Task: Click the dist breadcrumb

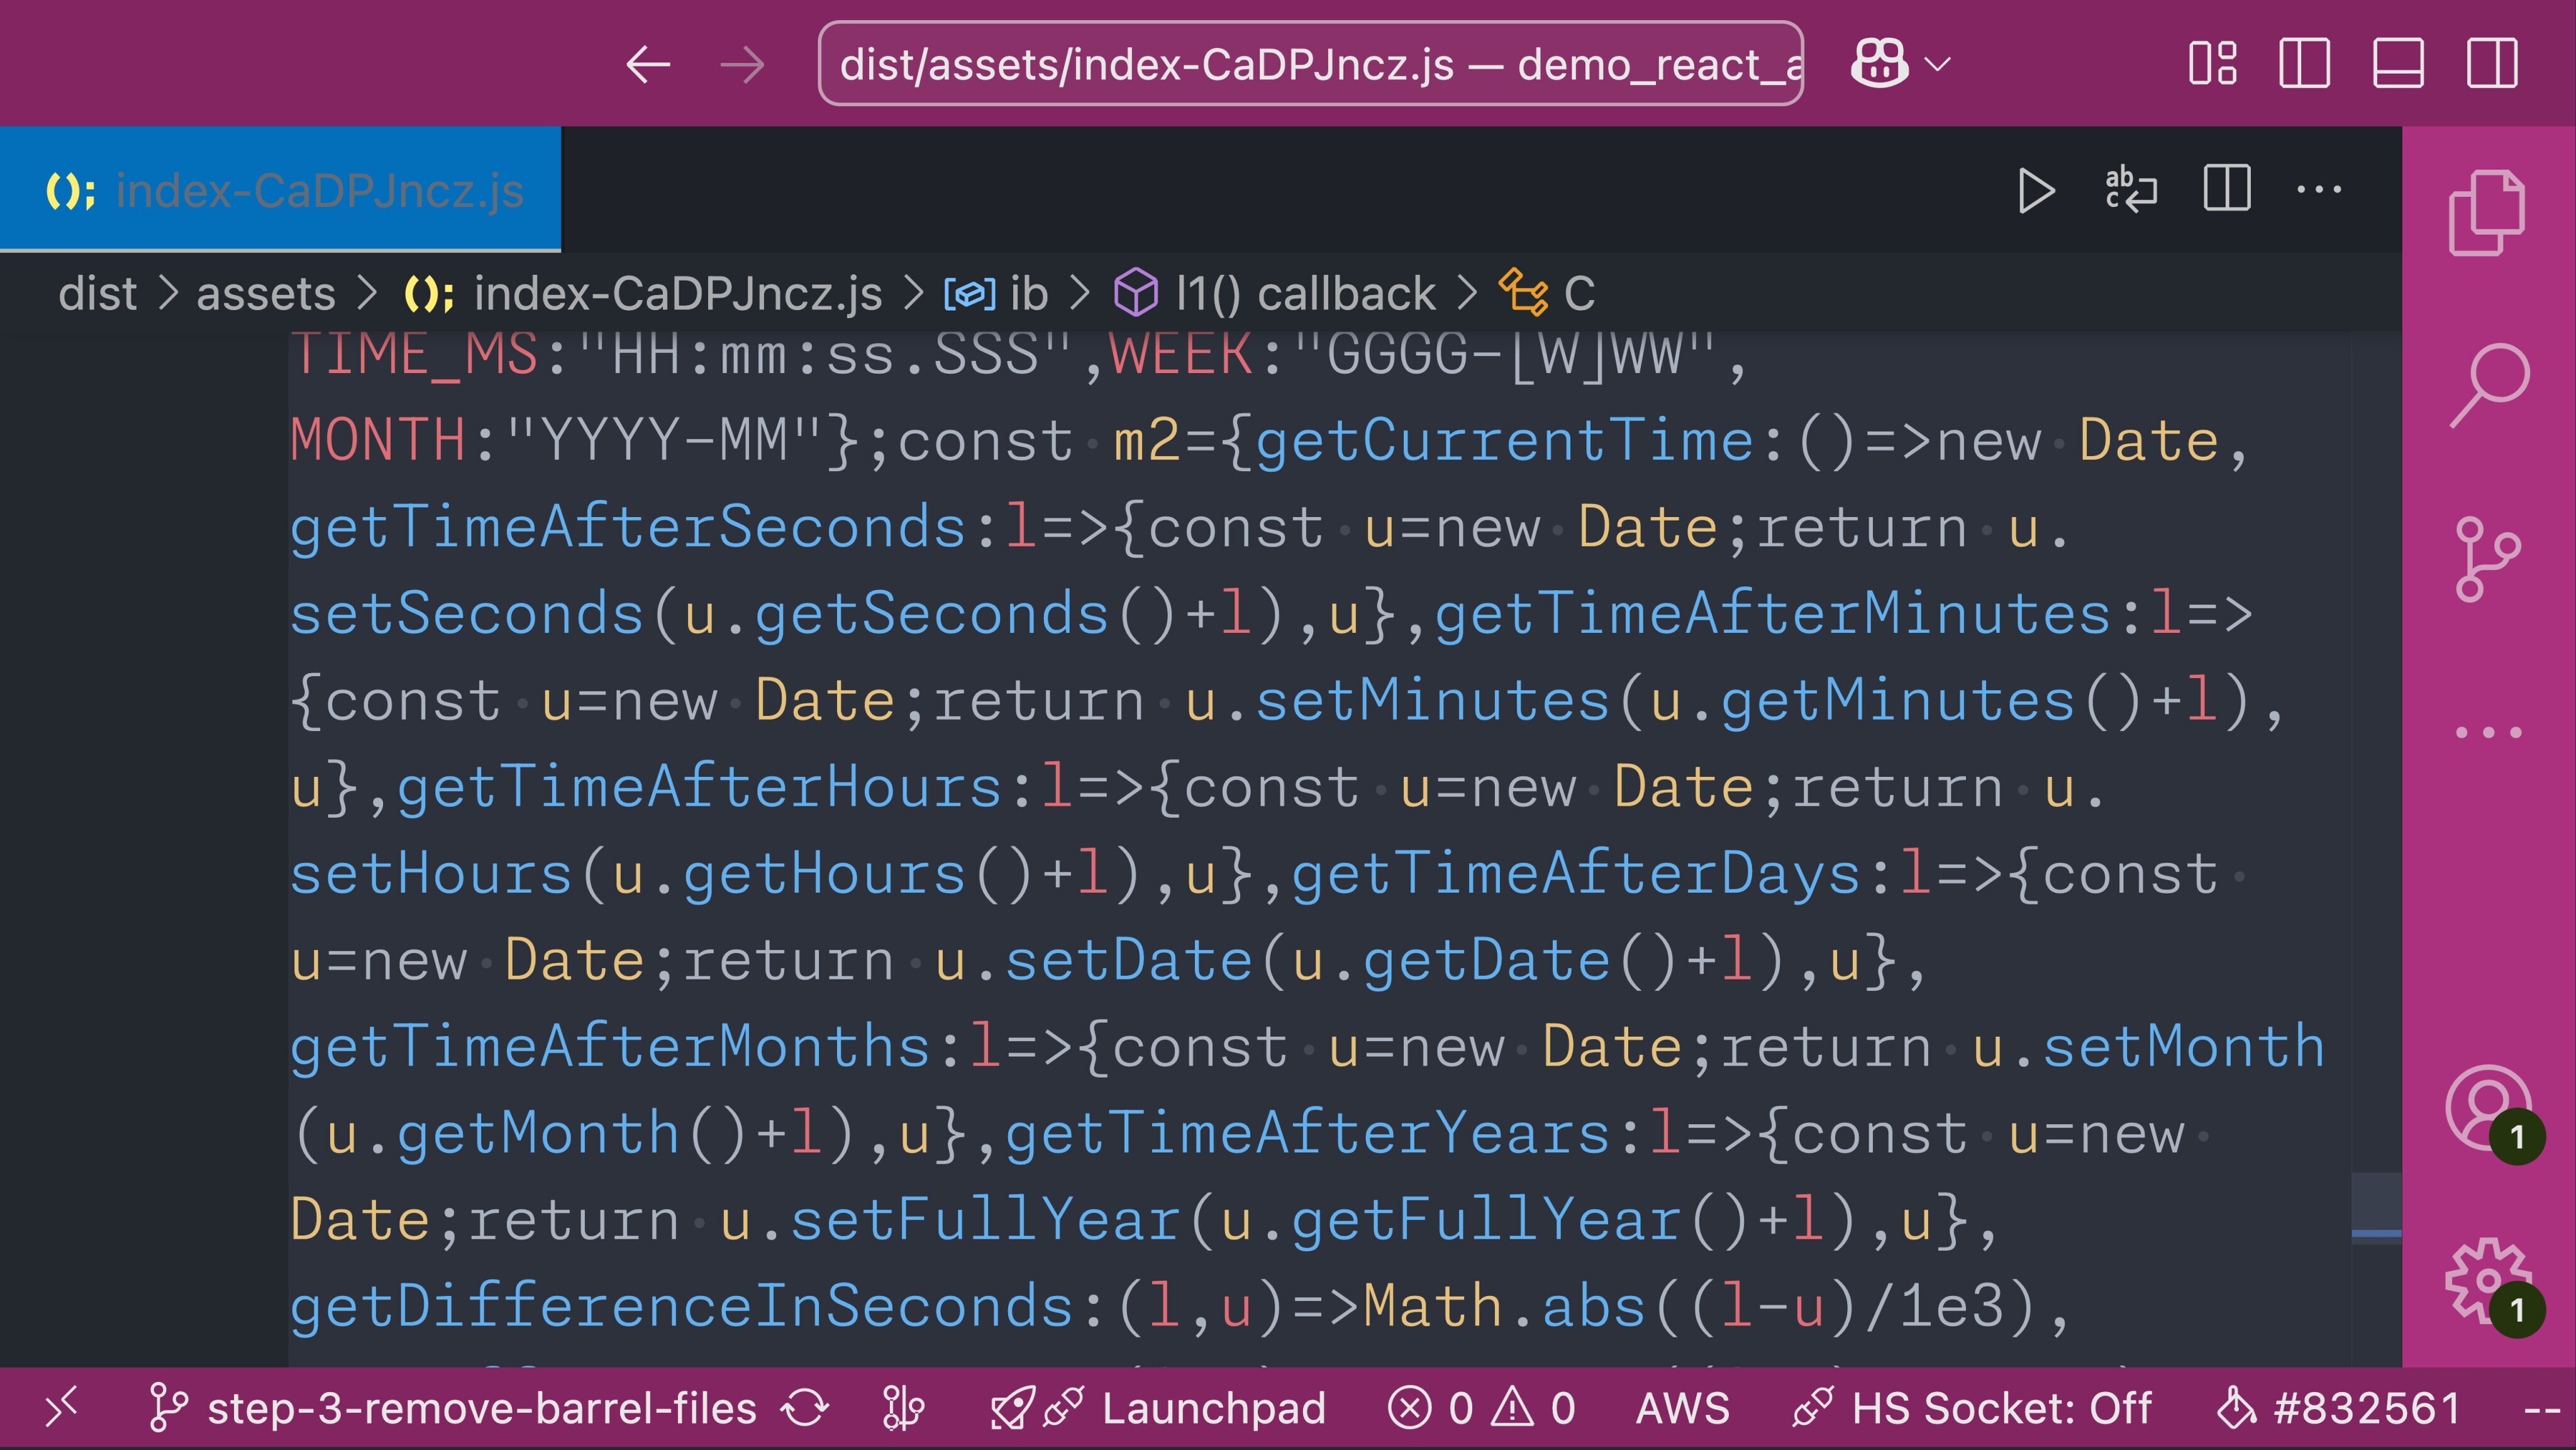Action: (97, 294)
